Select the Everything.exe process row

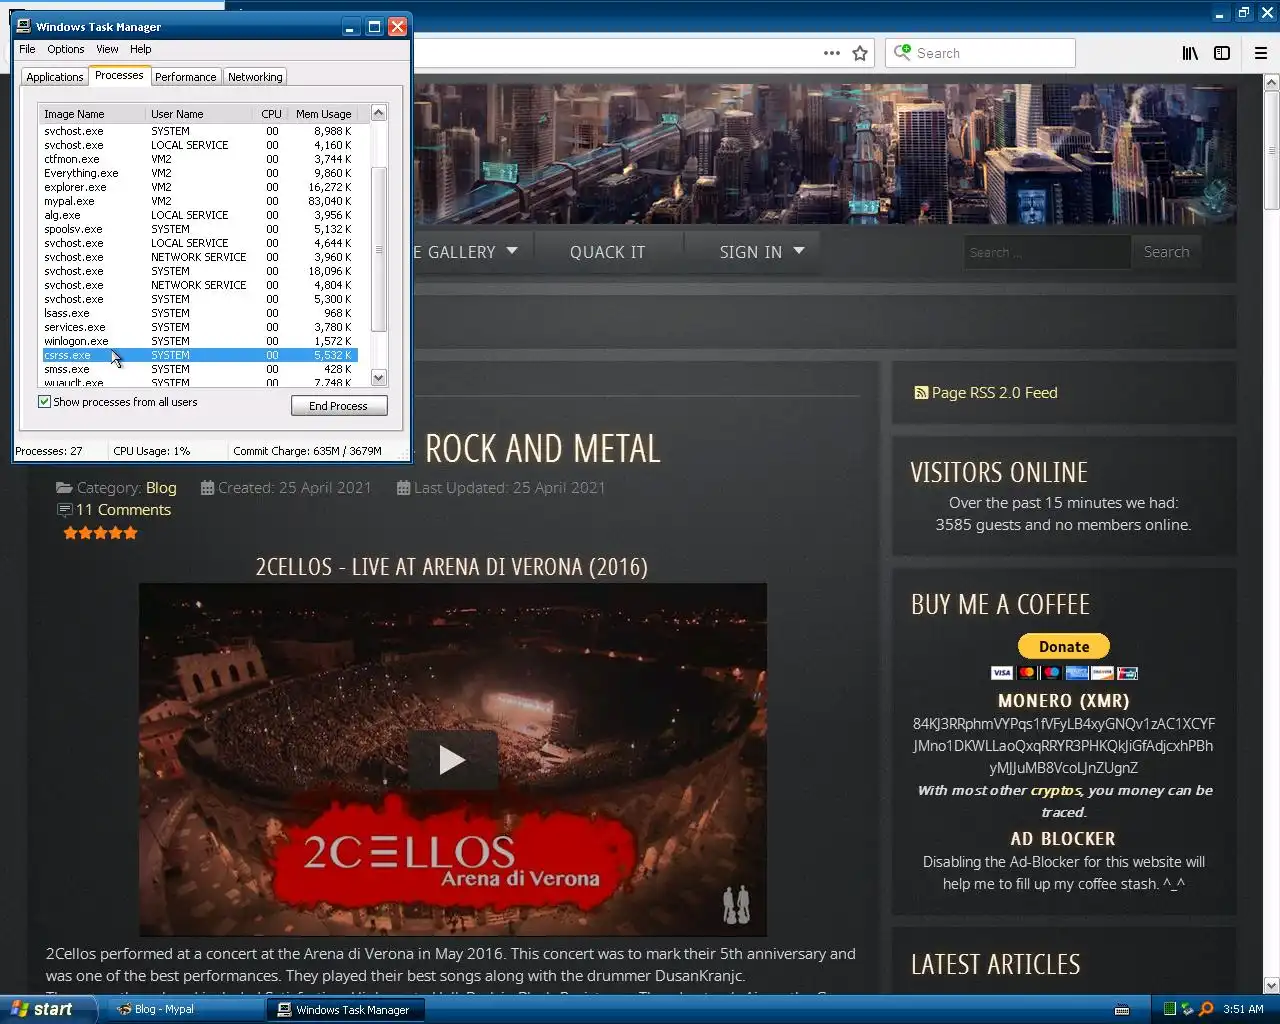click(x=198, y=173)
